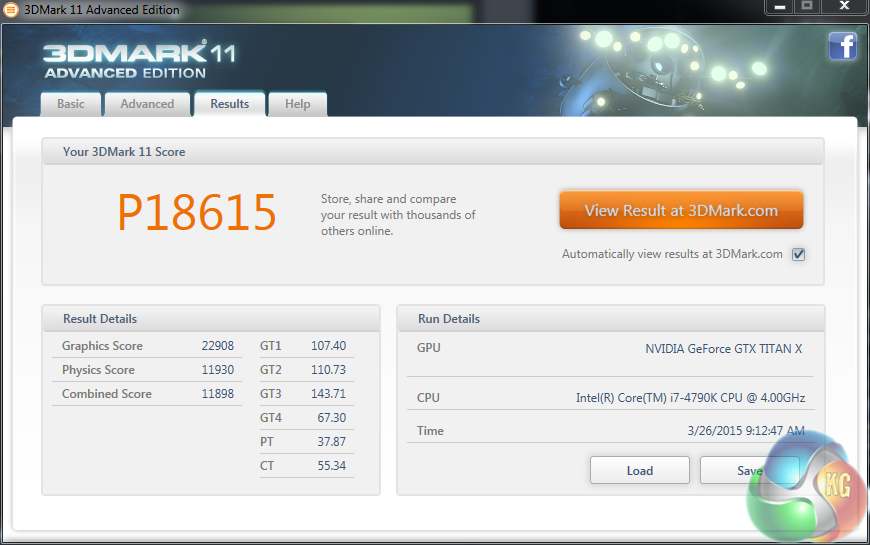Image resolution: width=870 pixels, height=545 pixels.
Task: Open the Help tab
Action: tap(297, 104)
